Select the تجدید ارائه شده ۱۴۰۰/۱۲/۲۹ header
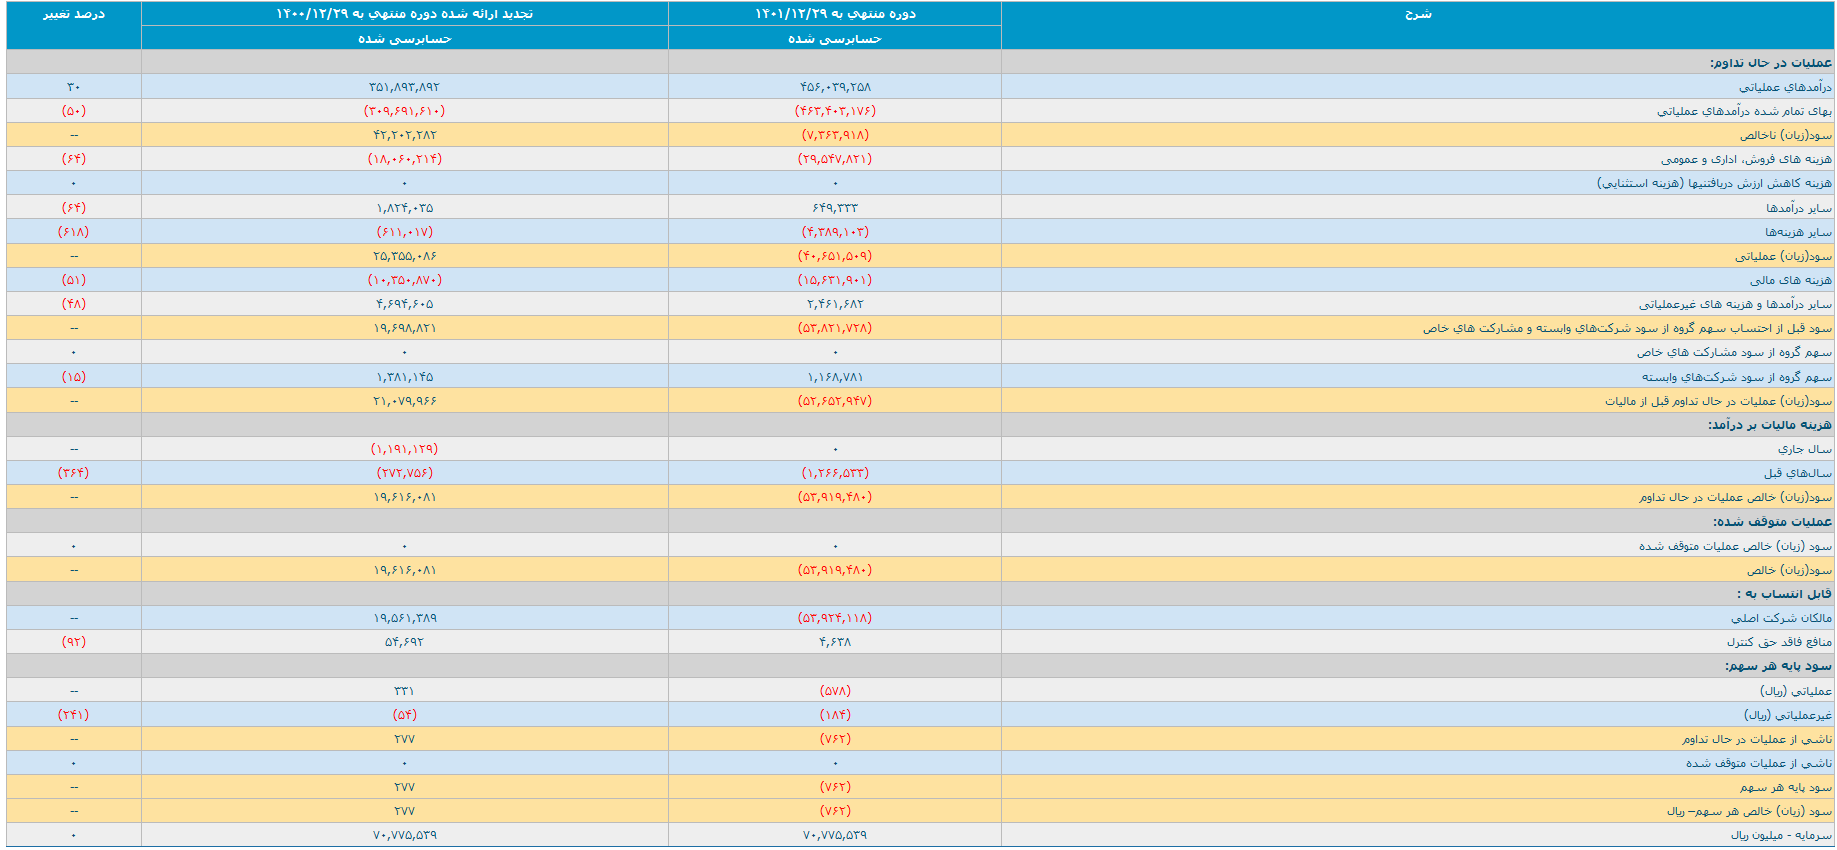Image resolution: width=1837 pixels, height=850 pixels. [404, 14]
